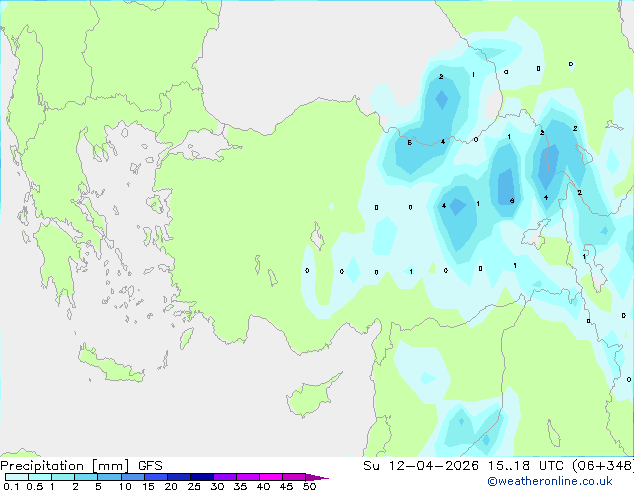The image size is (634, 490).
Task: Click the '30' legend scale label
Action: 217,486
